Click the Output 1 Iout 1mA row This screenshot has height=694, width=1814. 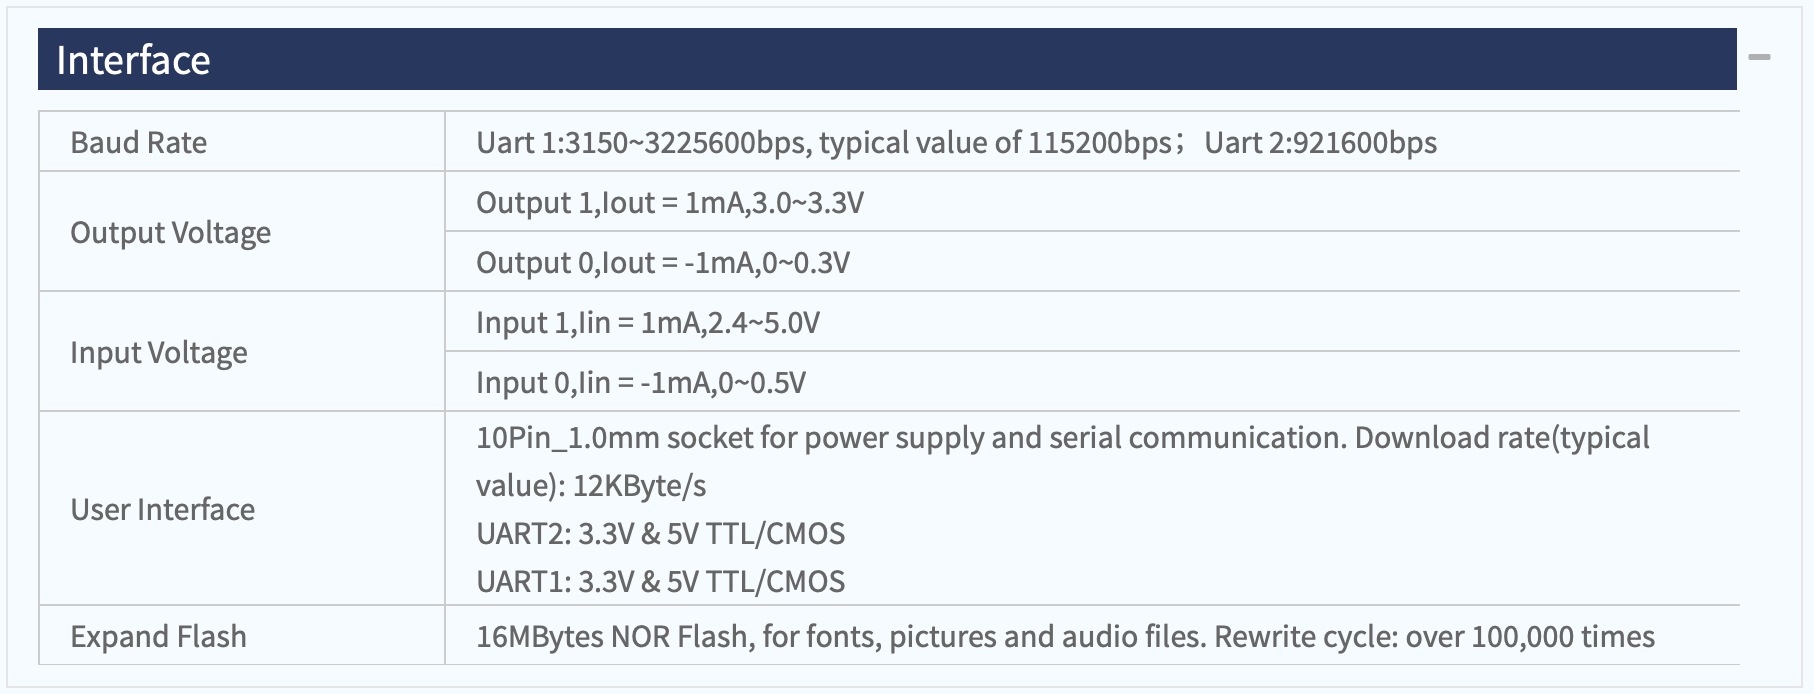point(1092,202)
